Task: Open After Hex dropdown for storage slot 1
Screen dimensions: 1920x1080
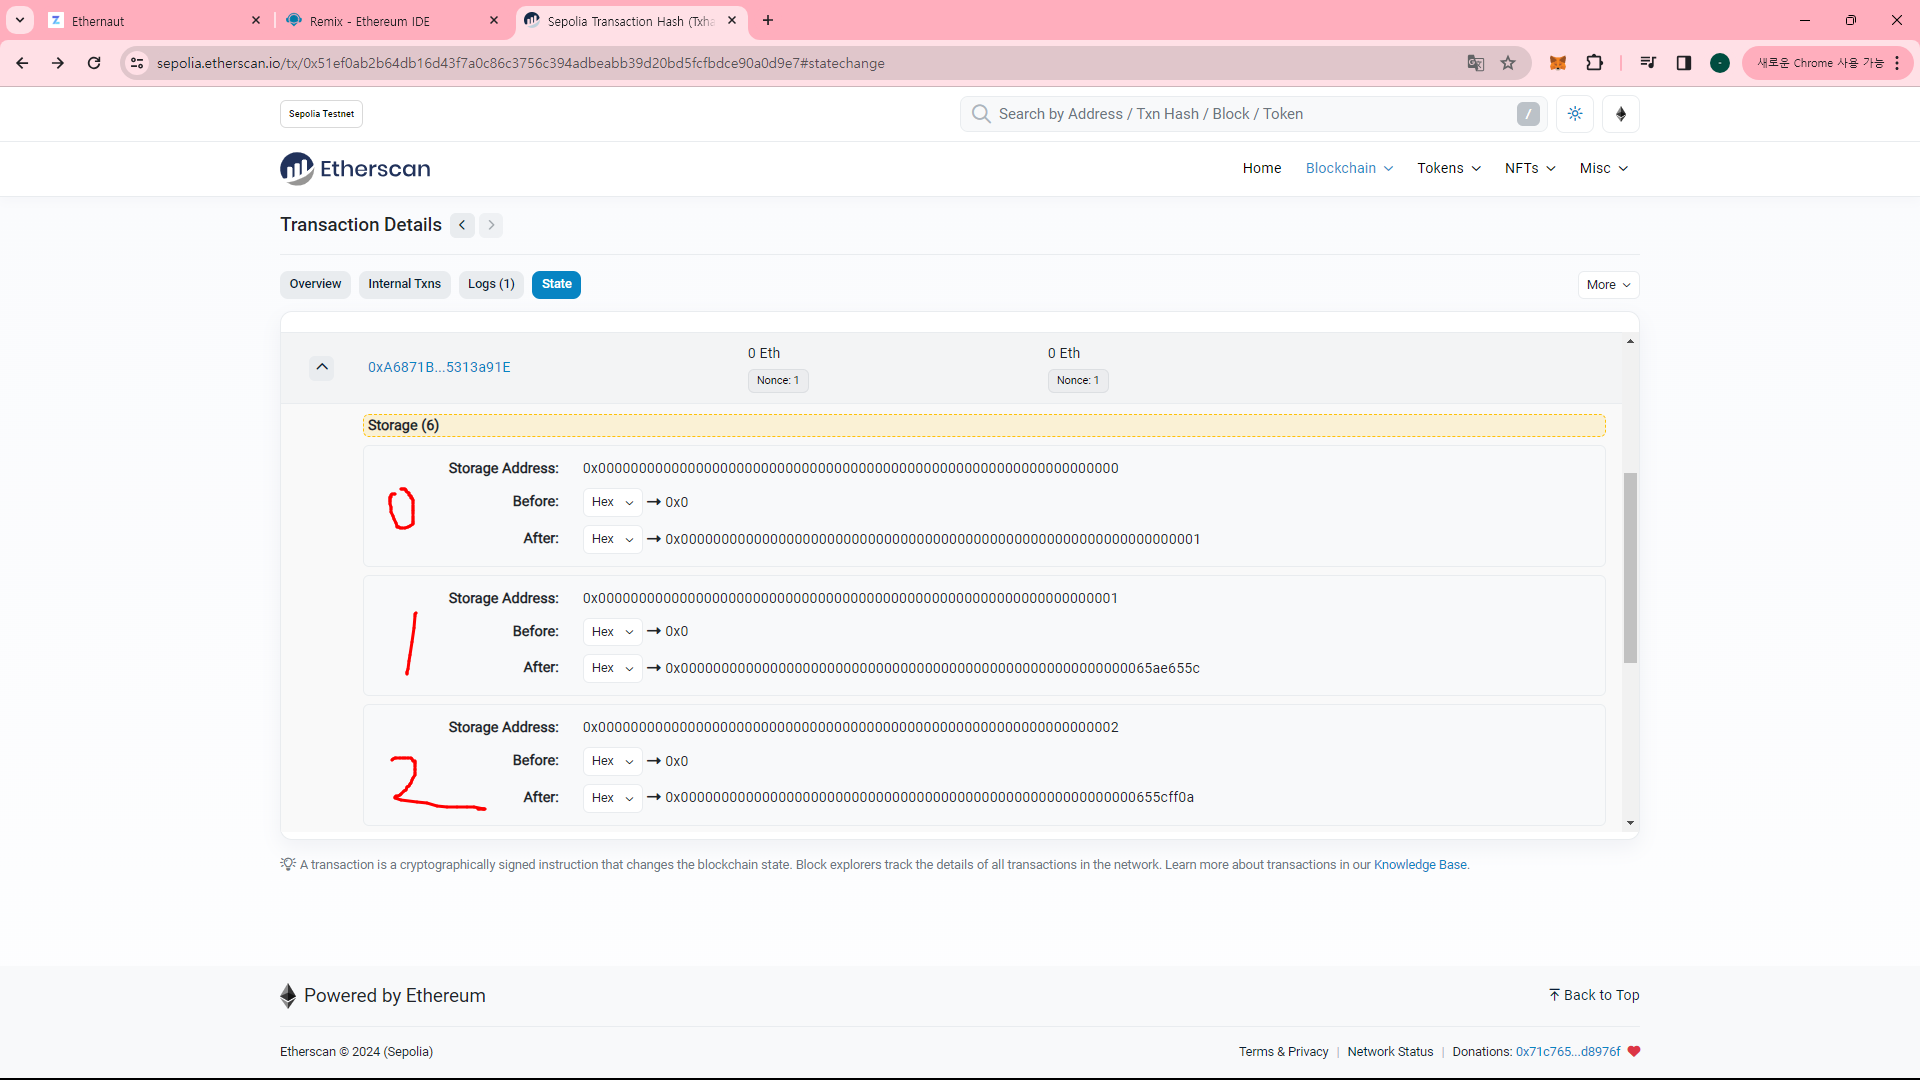Action: point(612,668)
